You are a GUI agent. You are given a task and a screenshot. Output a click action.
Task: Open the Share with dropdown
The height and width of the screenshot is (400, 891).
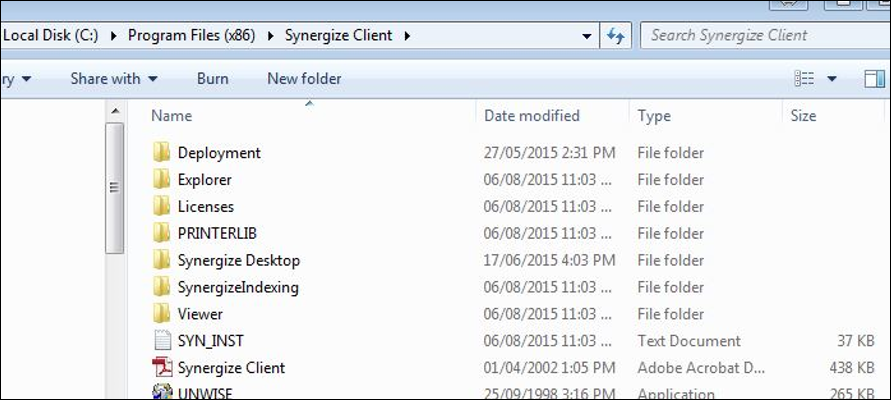tap(114, 78)
